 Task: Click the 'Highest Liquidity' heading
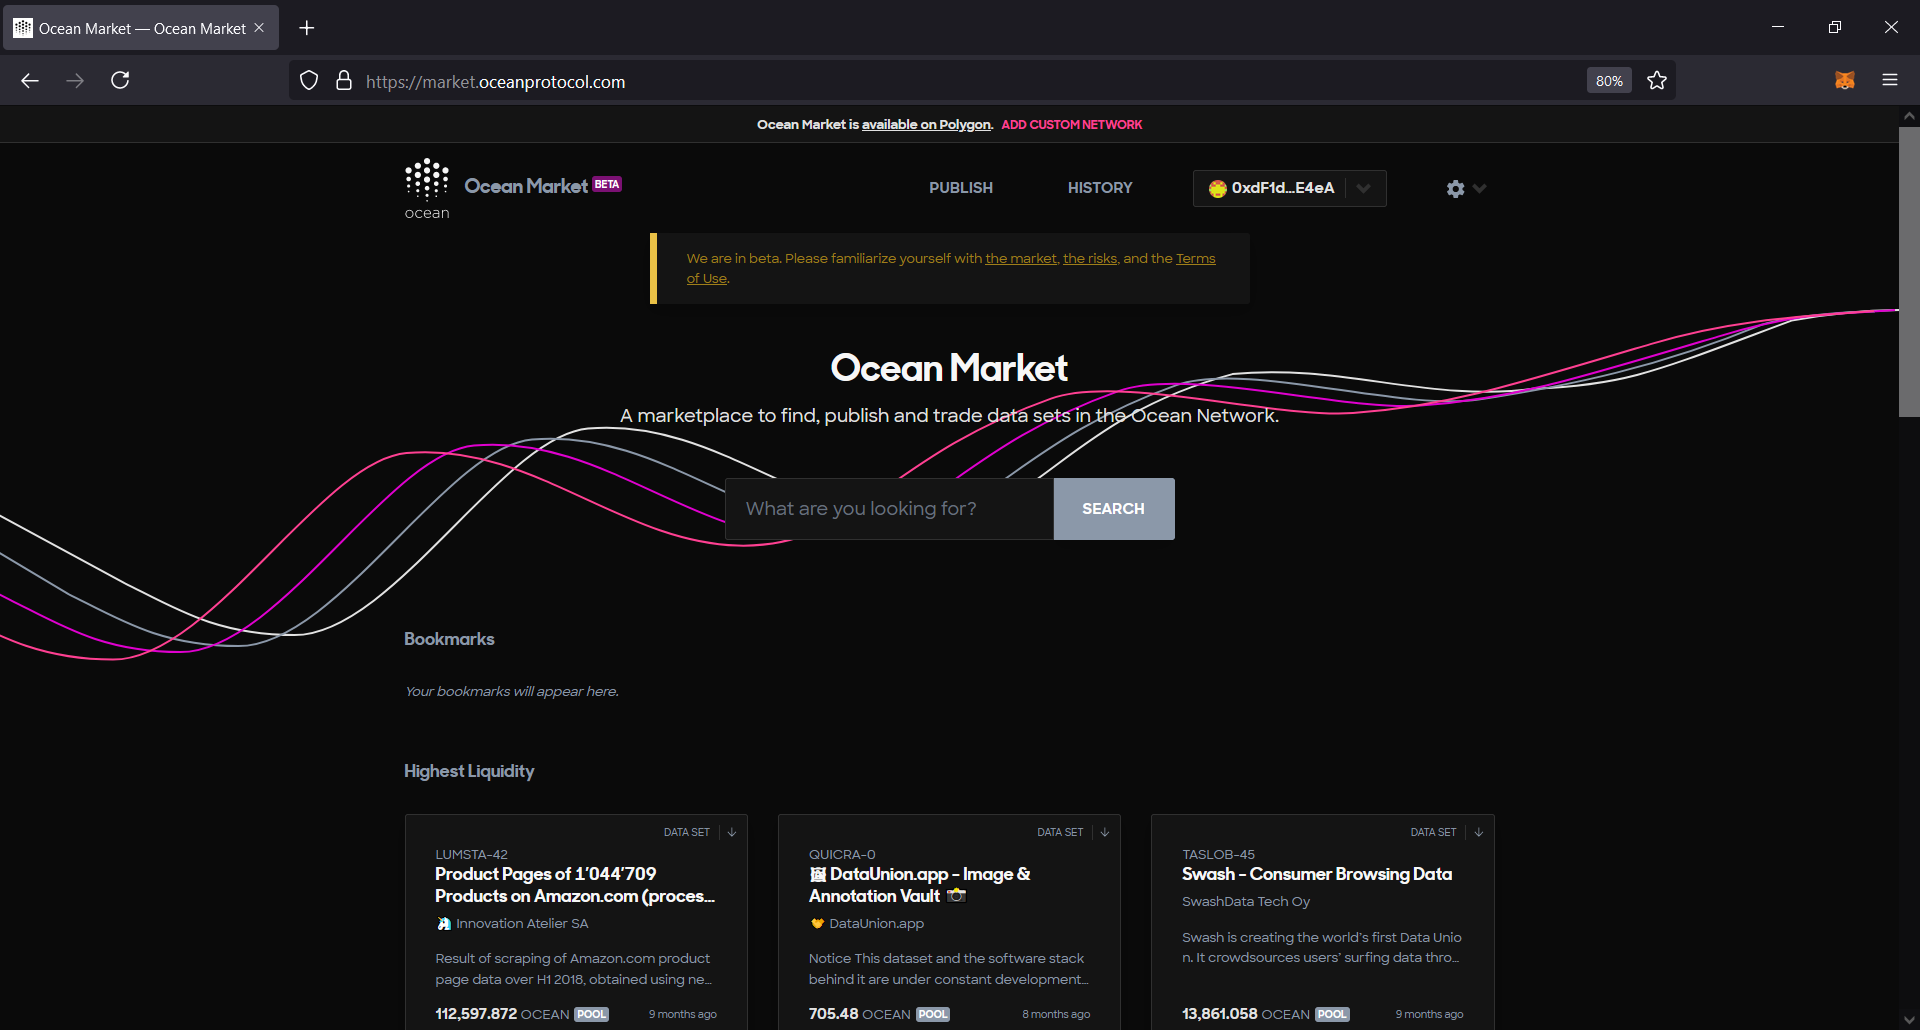pos(469,771)
